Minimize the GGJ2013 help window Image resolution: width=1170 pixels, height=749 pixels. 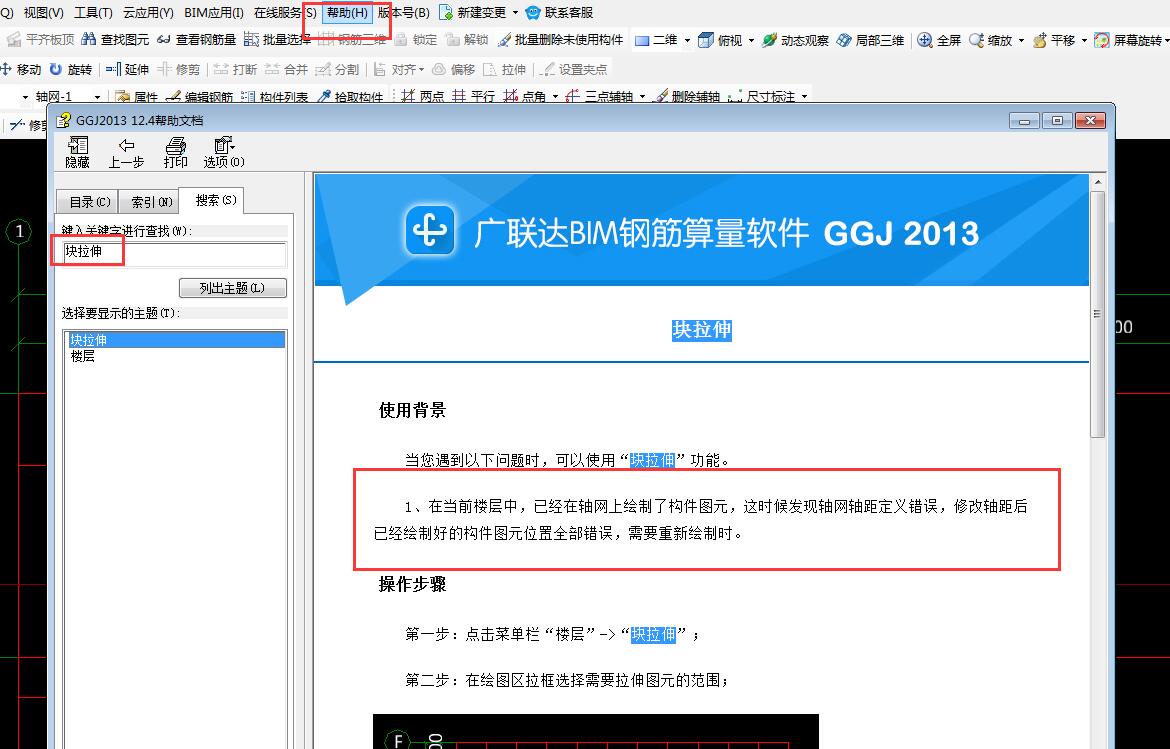[1024, 121]
